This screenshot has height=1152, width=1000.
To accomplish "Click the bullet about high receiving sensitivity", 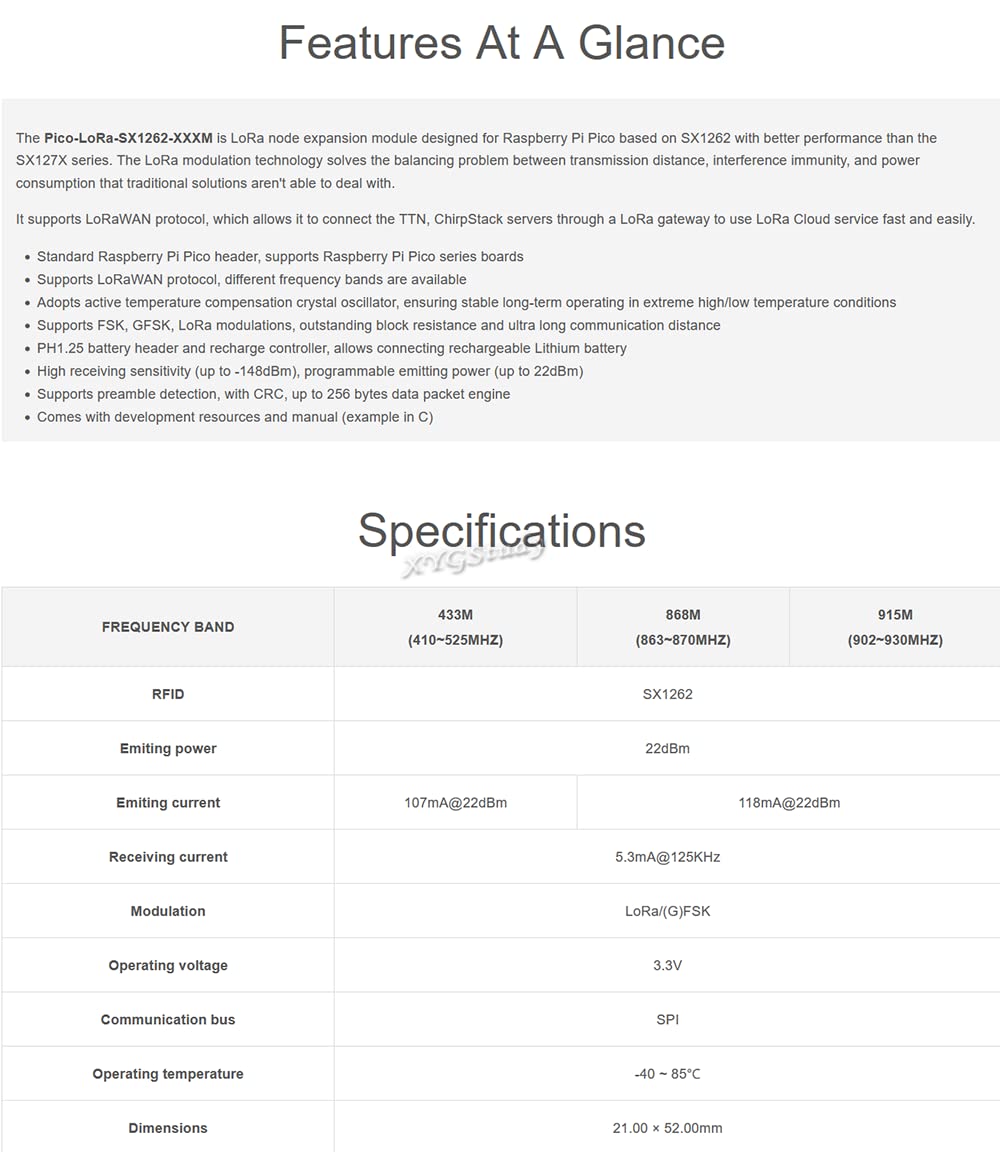I will click(x=310, y=371).
